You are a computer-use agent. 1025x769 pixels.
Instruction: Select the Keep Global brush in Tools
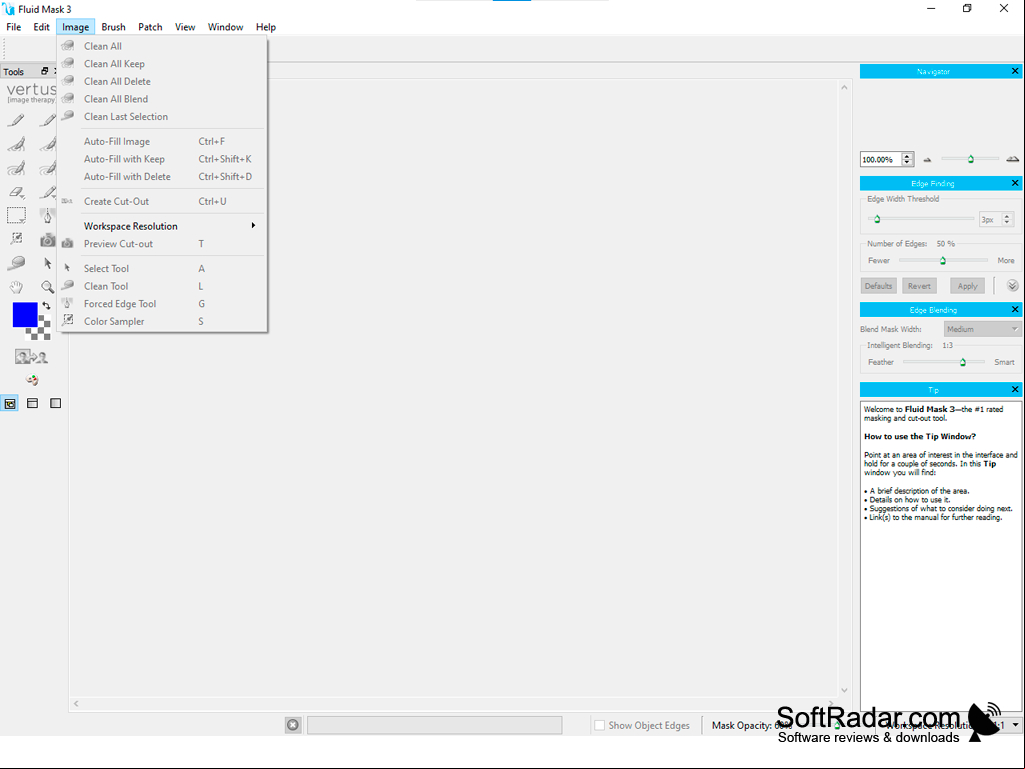pyautogui.click(x=16, y=169)
